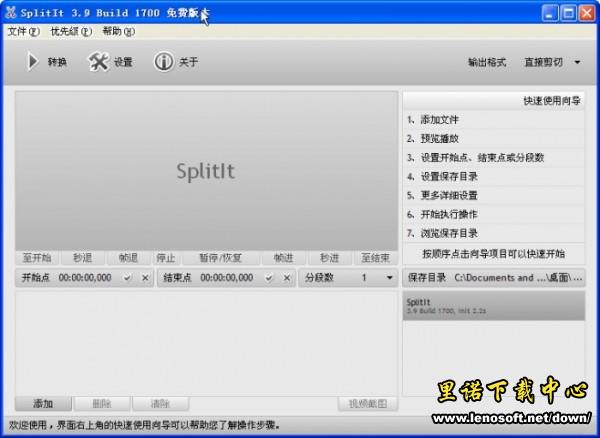Click the 删除 button
This screenshot has height=438, width=600.
point(102,404)
